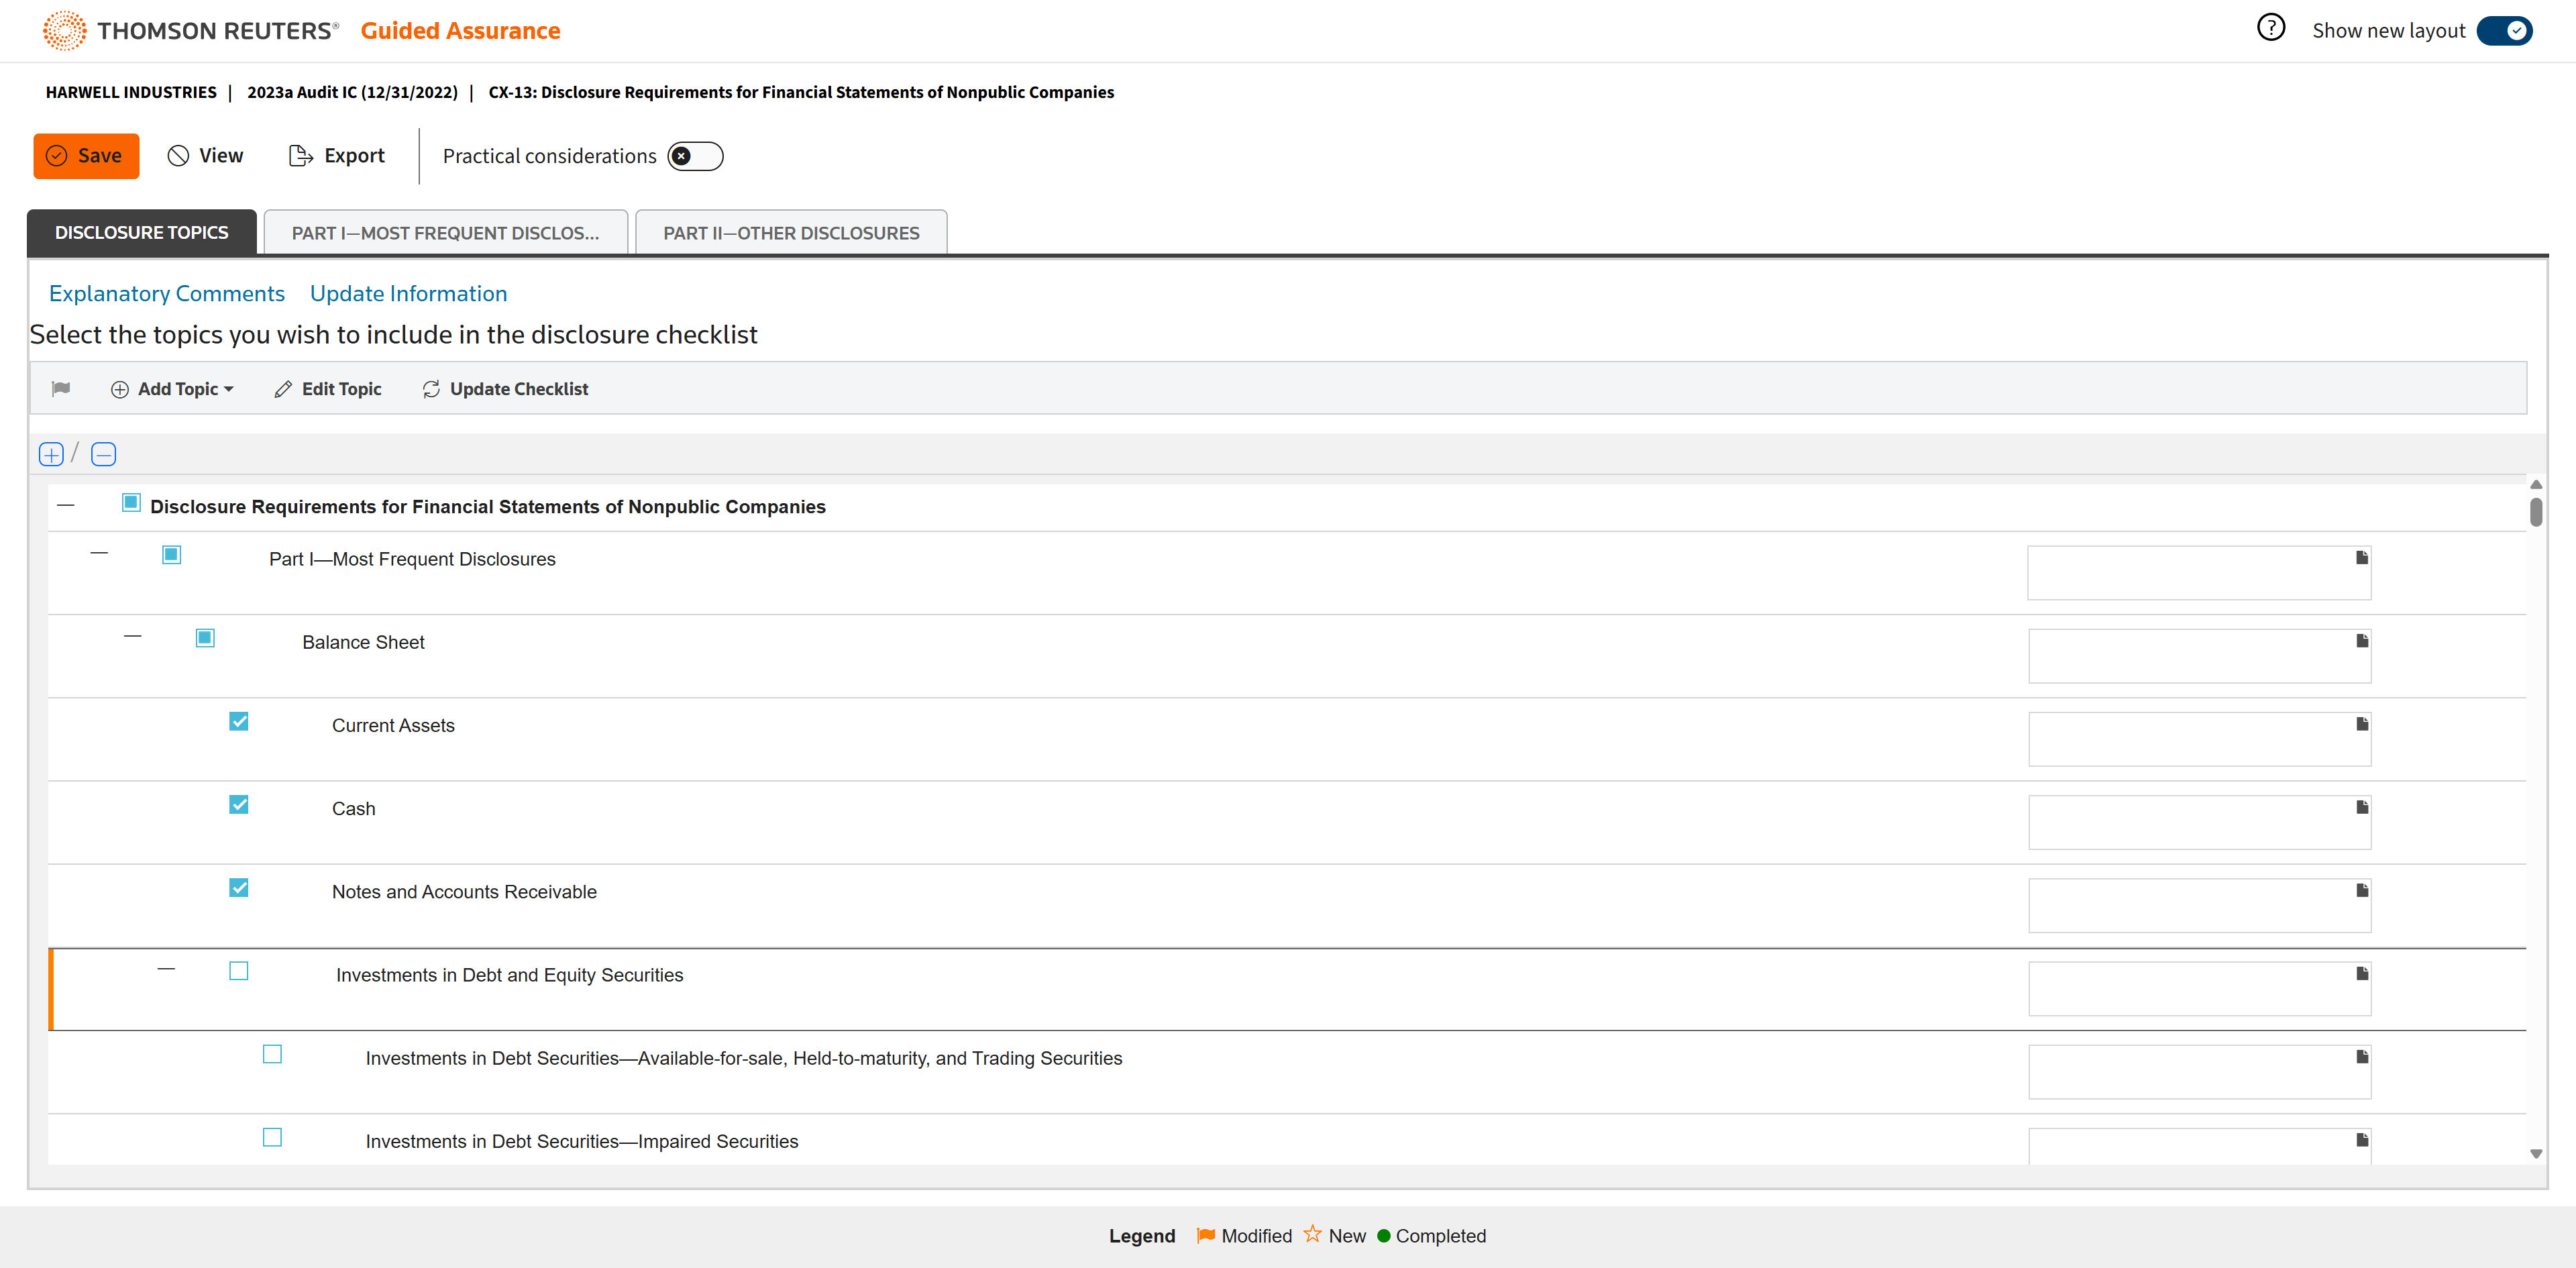Check Investments in Debt and Equity Securities

[x=239, y=971]
